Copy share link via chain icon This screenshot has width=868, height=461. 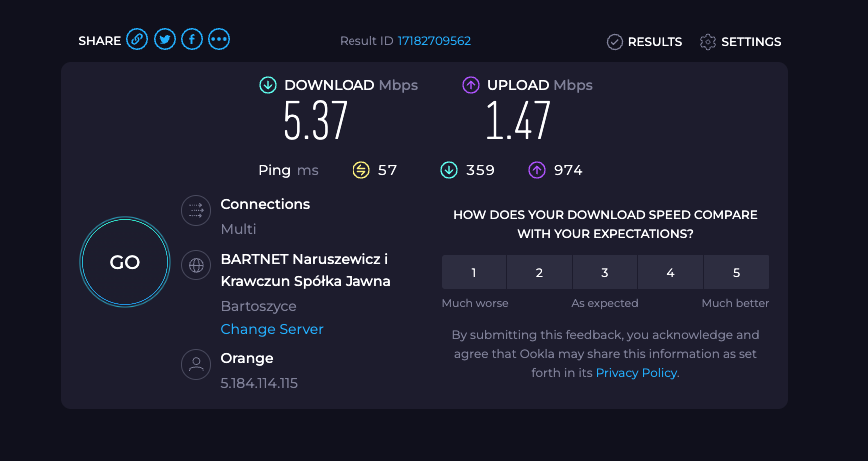[x=137, y=40]
